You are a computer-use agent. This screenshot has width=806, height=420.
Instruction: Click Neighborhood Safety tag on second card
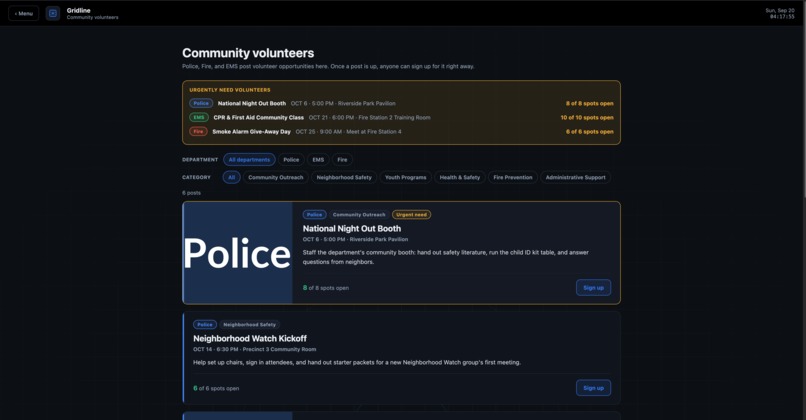click(x=249, y=325)
